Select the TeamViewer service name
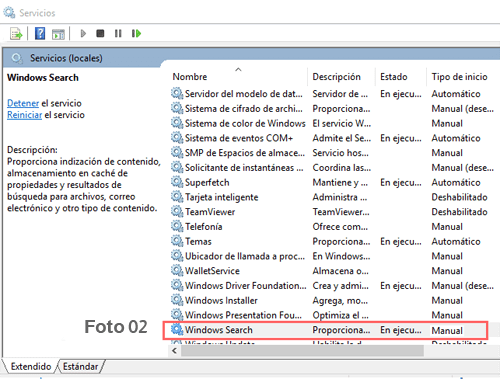Image resolution: width=500 pixels, height=379 pixels. 210,212
